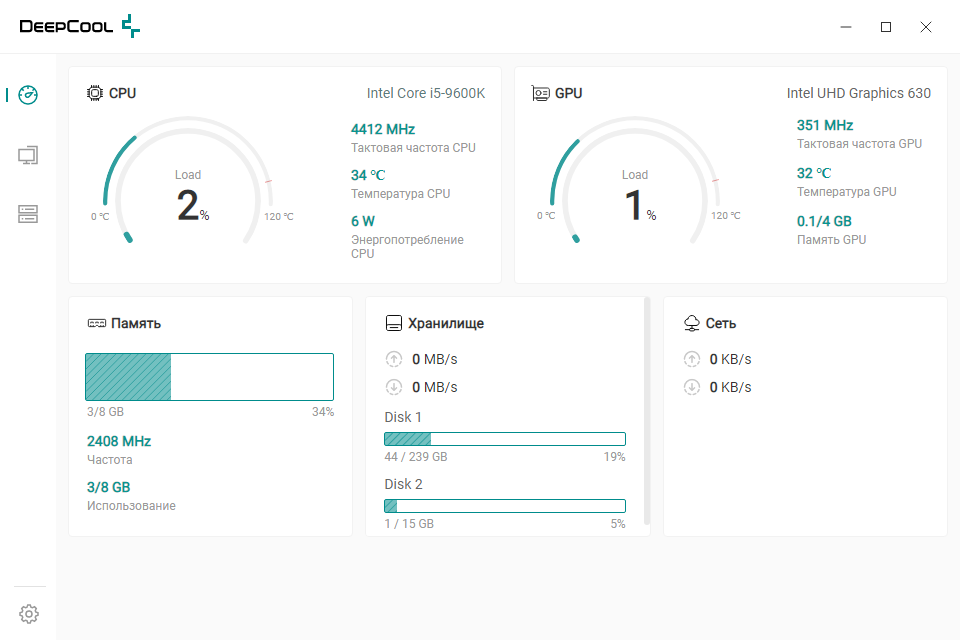Click the CPU chip icon
This screenshot has width=960, height=640.
click(x=95, y=93)
